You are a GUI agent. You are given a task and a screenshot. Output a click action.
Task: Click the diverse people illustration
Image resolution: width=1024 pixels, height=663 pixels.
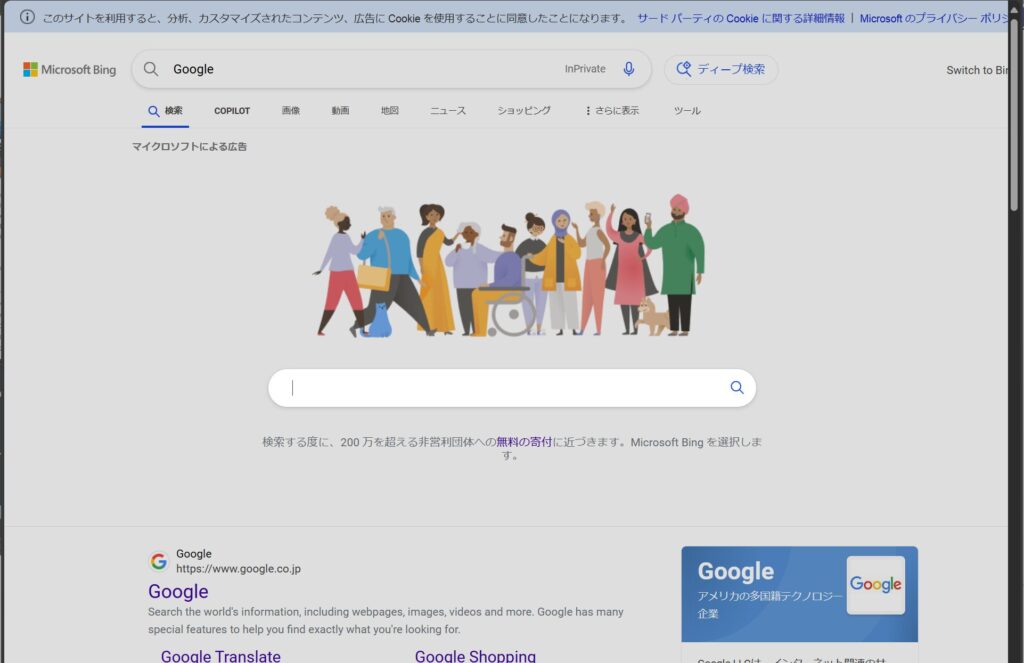511,265
